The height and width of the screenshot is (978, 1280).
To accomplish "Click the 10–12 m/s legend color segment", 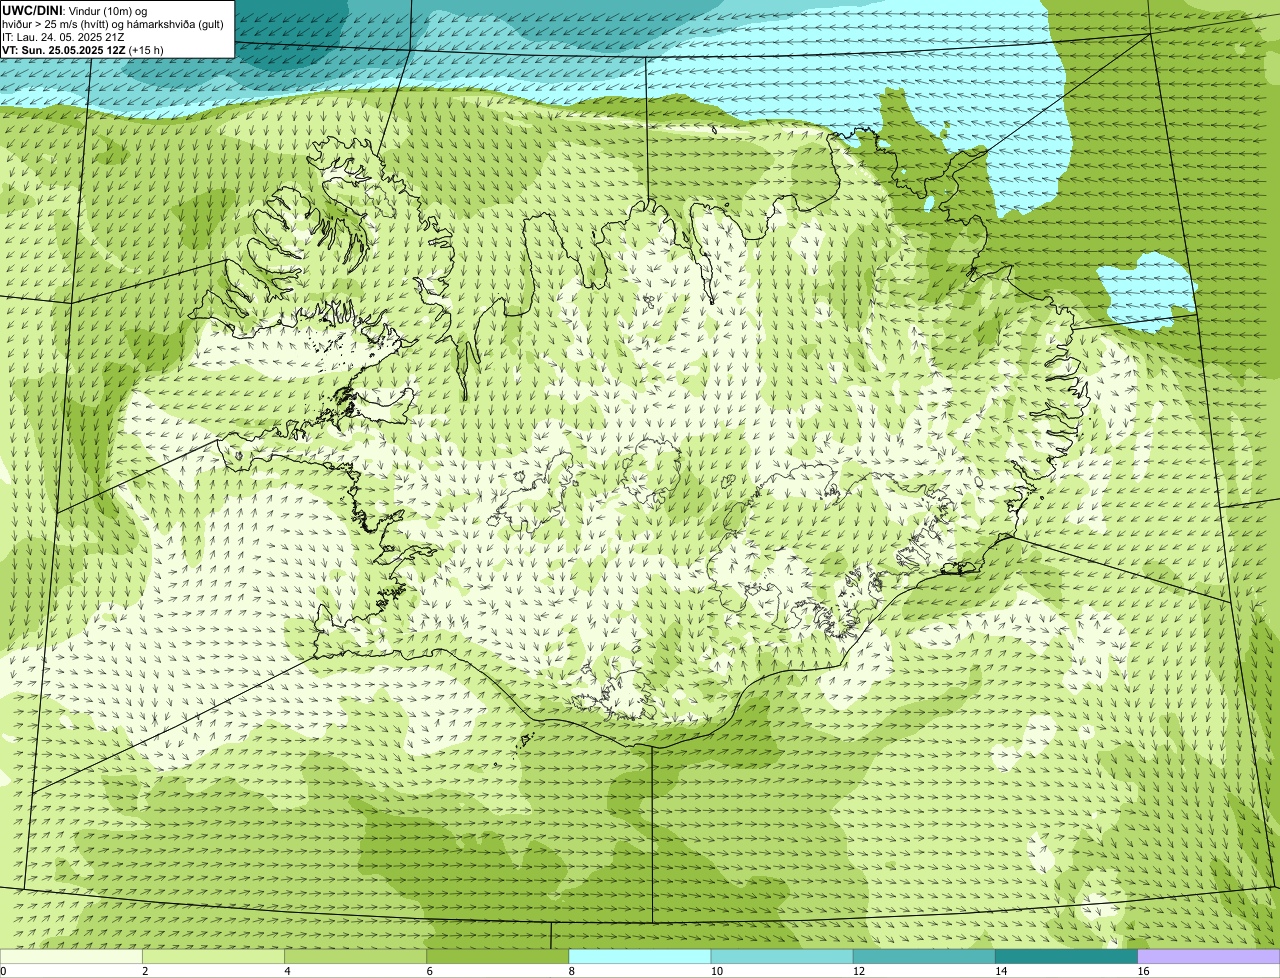I will (782, 956).
